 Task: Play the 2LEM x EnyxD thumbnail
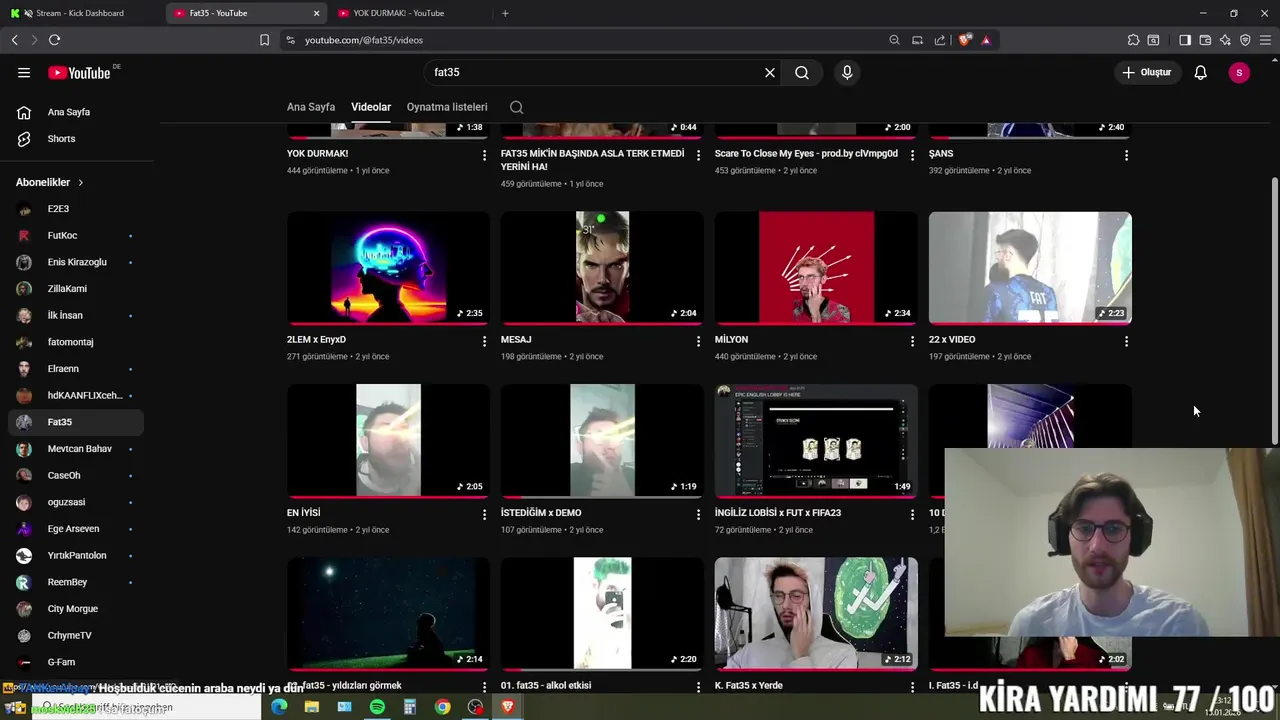point(388,268)
